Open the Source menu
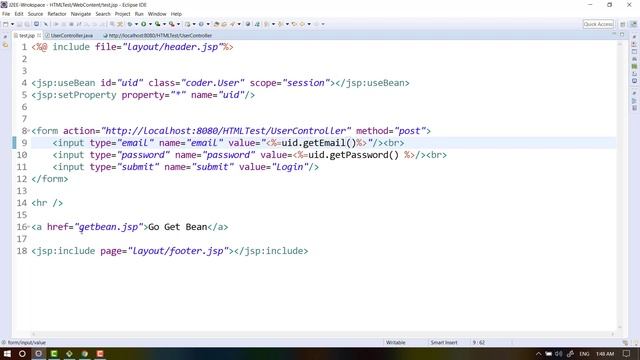640x360 pixels. coord(35,14)
